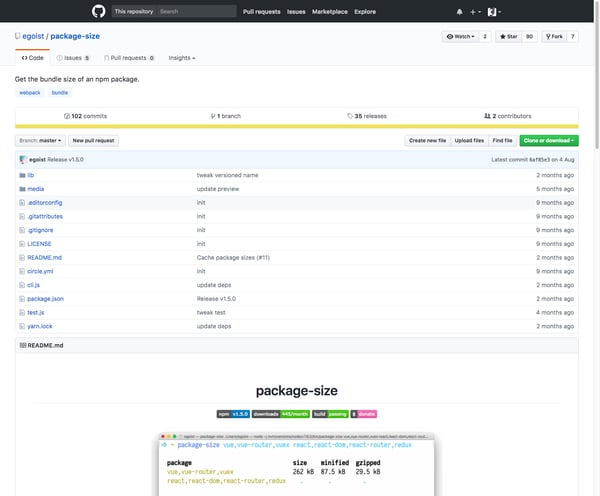Open the 102 commits link
The height and width of the screenshot is (496, 600).
(85, 116)
